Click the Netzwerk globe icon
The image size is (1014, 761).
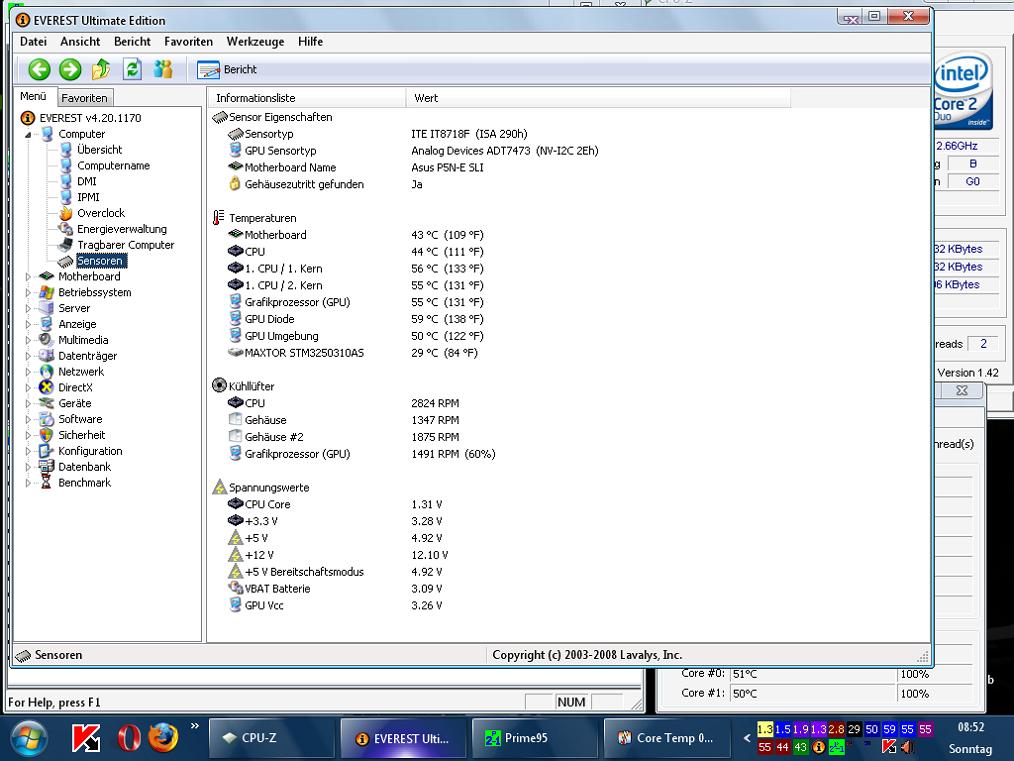coord(46,372)
